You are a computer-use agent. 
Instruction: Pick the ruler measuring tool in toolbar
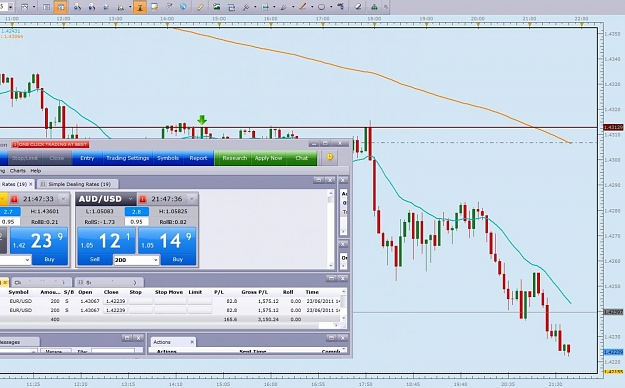(x=200, y=7)
